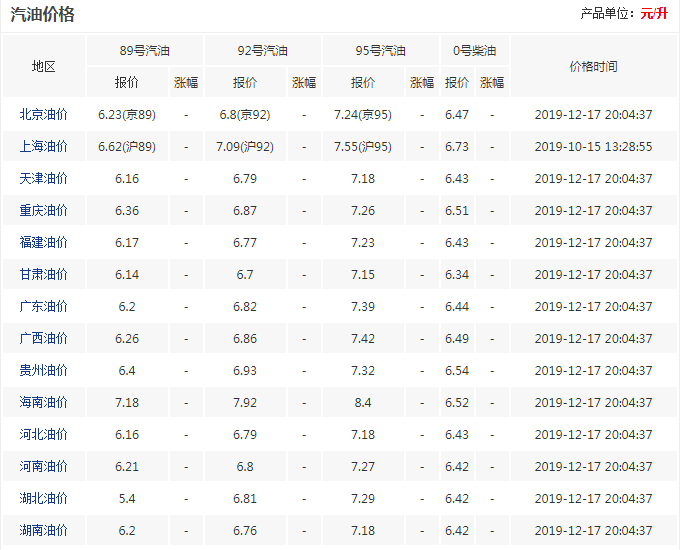Open 福建油价 price page
Viewport: 683px width, 550px height.
(44, 242)
